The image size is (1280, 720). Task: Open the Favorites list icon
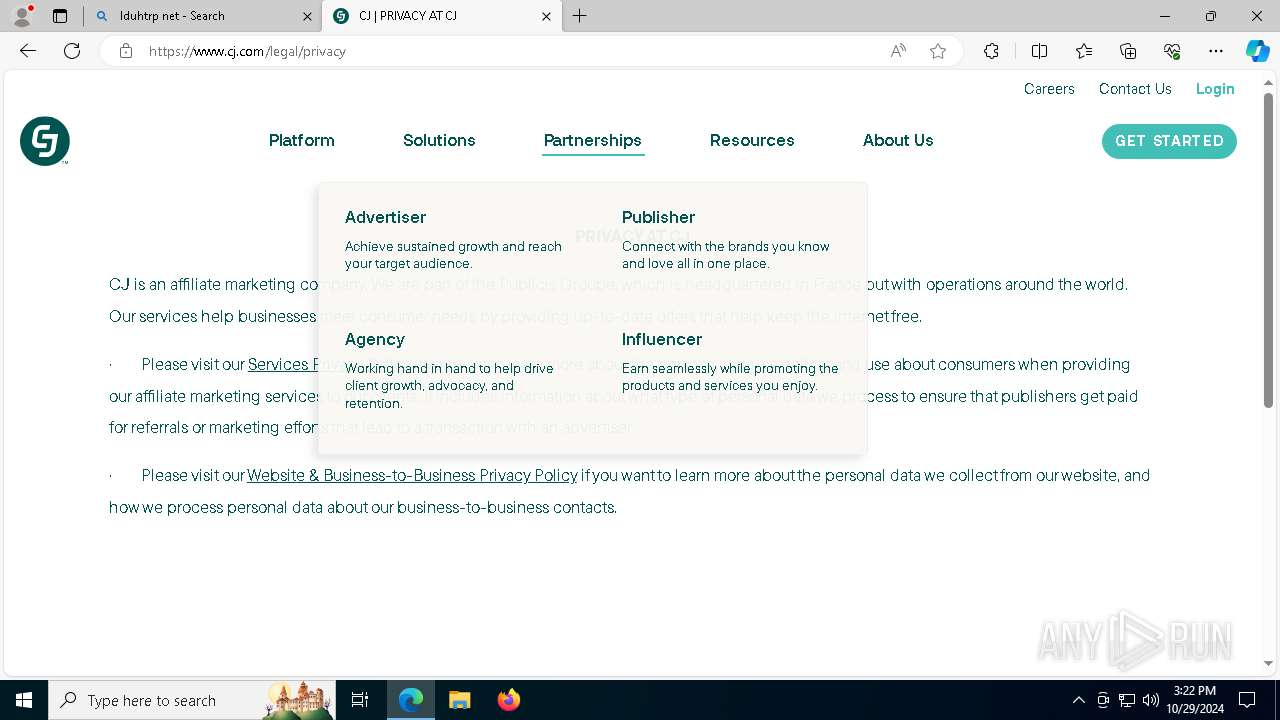point(1084,51)
